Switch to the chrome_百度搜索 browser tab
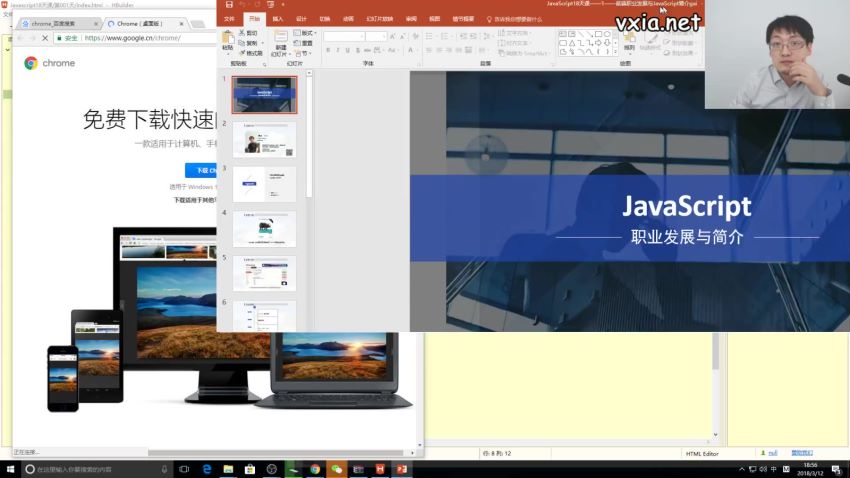Screen dimensions: 850x478 (55, 23)
